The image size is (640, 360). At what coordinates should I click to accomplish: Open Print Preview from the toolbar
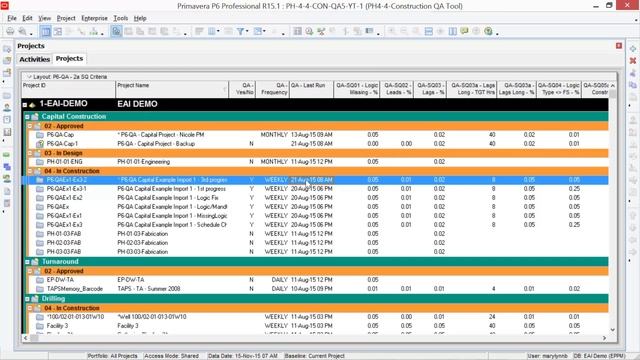click(x=22, y=31)
